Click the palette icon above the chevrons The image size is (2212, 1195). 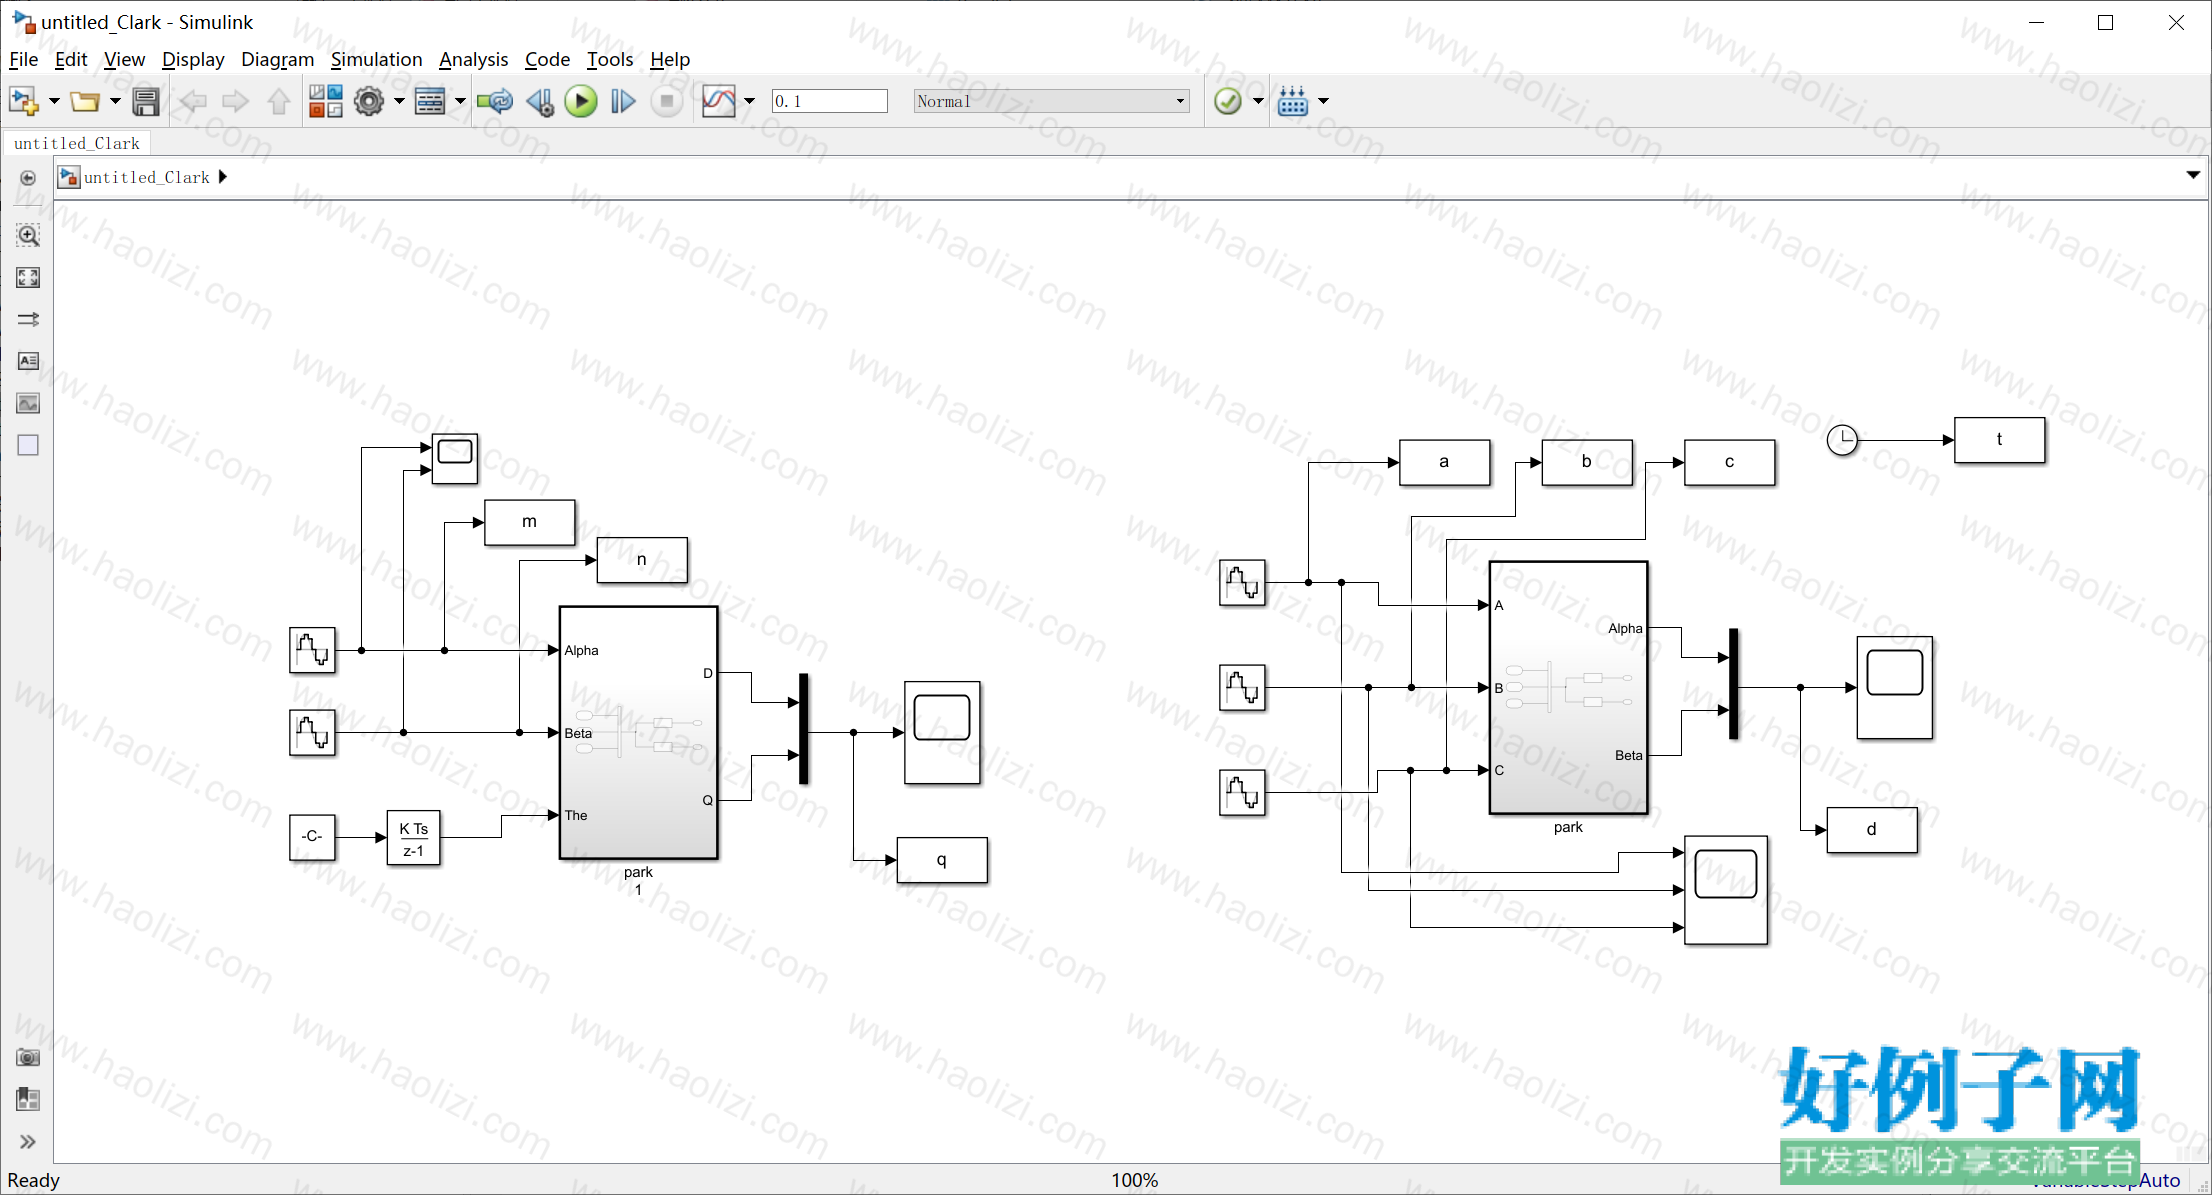click(x=28, y=1100)
